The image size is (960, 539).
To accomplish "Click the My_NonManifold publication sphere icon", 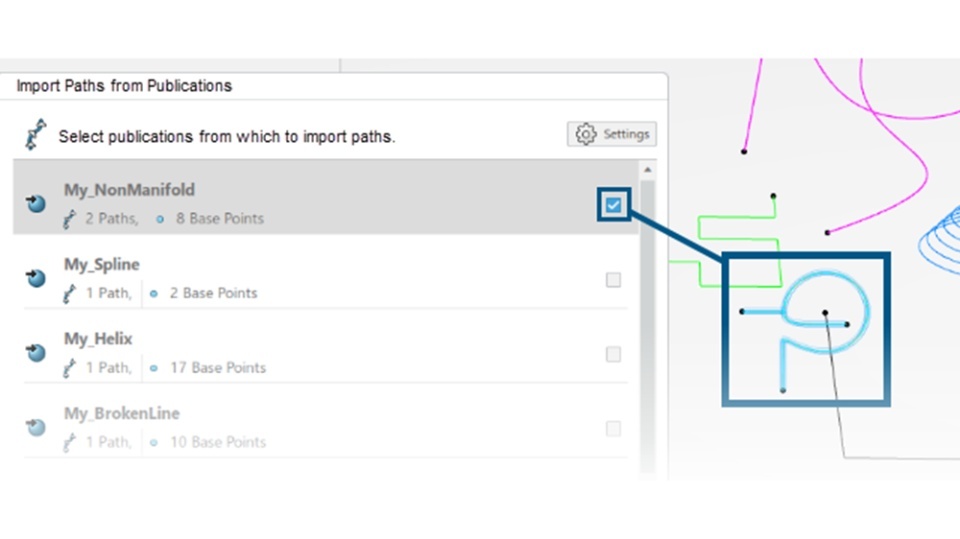I will (36, 203).
